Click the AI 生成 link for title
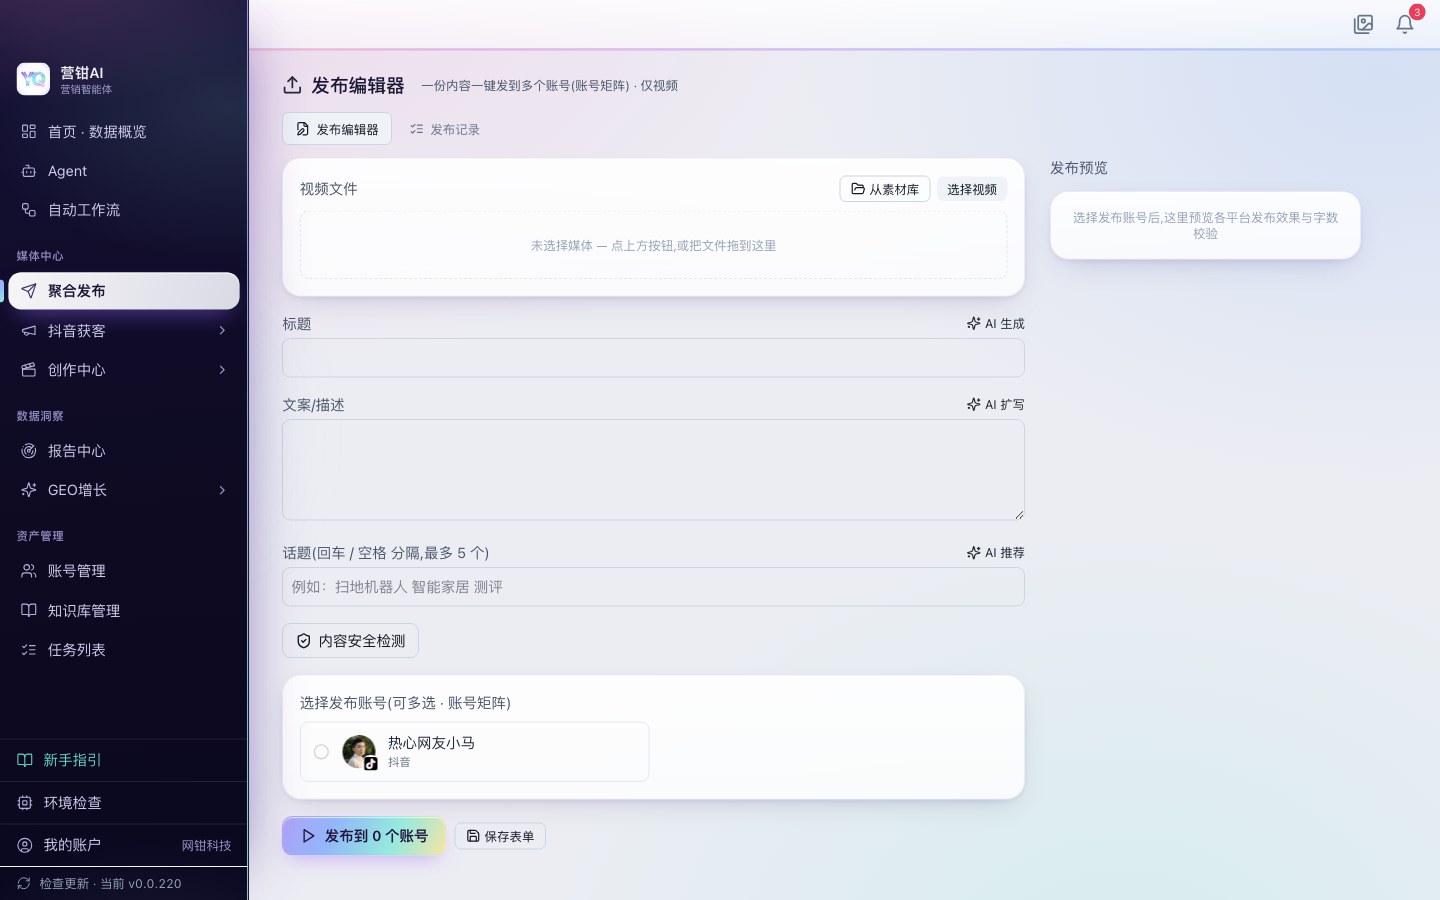The height and width of the screenshot is (900, 1440). [996, 323]
